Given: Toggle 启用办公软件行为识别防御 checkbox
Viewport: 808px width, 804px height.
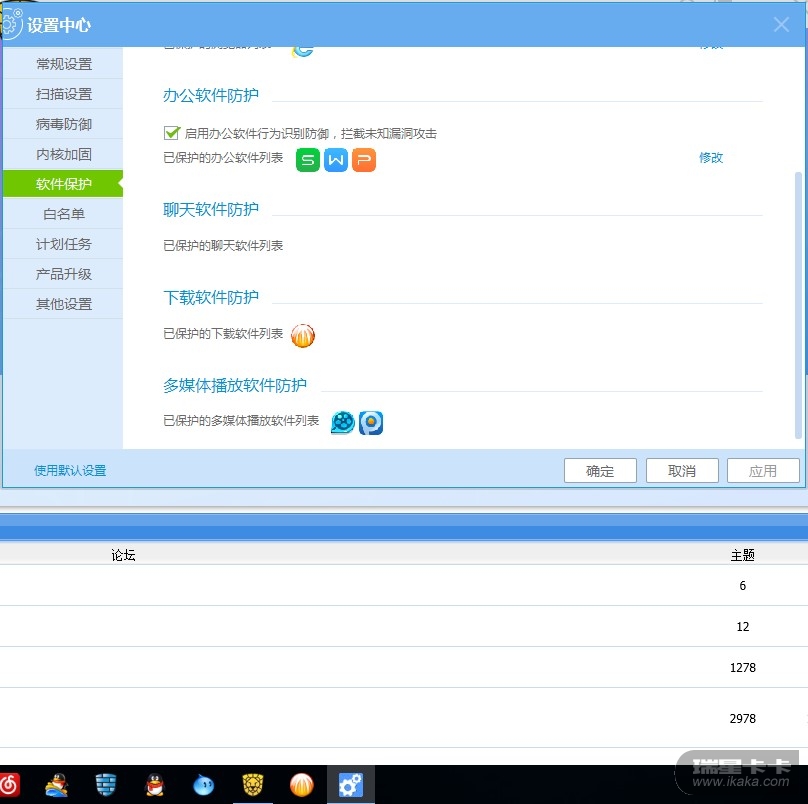Looking at the screenshot, I should (172, 133).
